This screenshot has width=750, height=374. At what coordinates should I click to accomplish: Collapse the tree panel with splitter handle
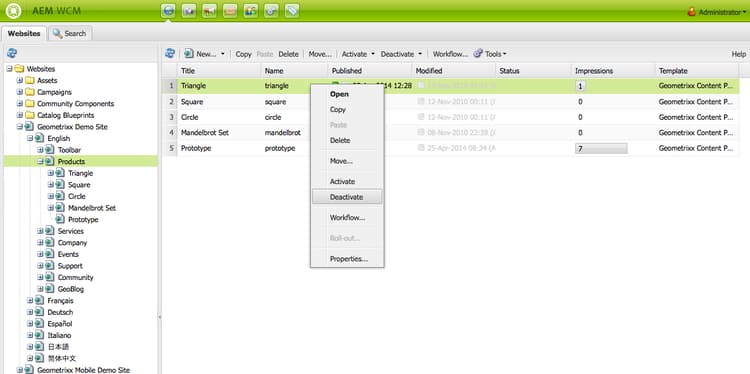[159, 317]
